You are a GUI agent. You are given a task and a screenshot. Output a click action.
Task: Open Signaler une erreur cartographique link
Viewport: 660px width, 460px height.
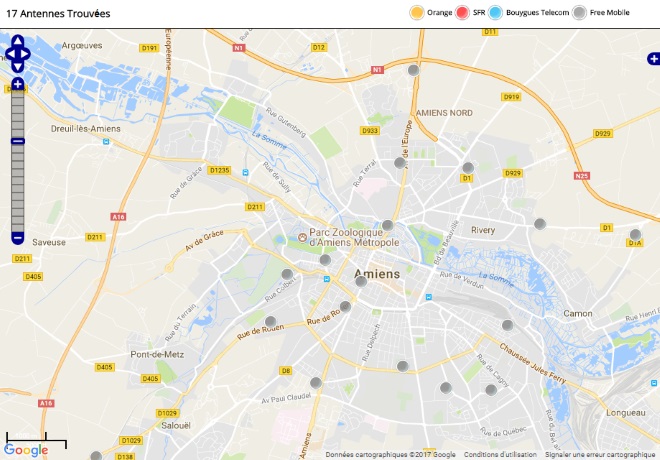coord(600,455)
